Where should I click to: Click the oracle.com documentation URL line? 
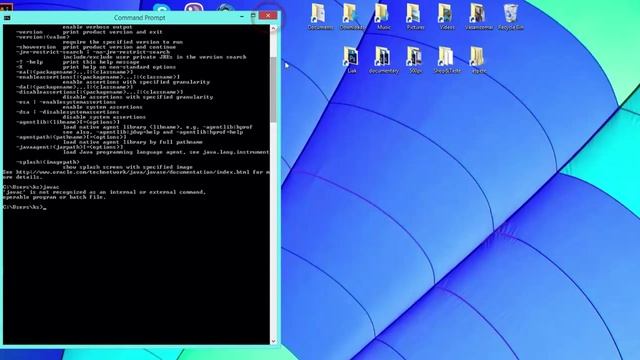click(136, 172)
